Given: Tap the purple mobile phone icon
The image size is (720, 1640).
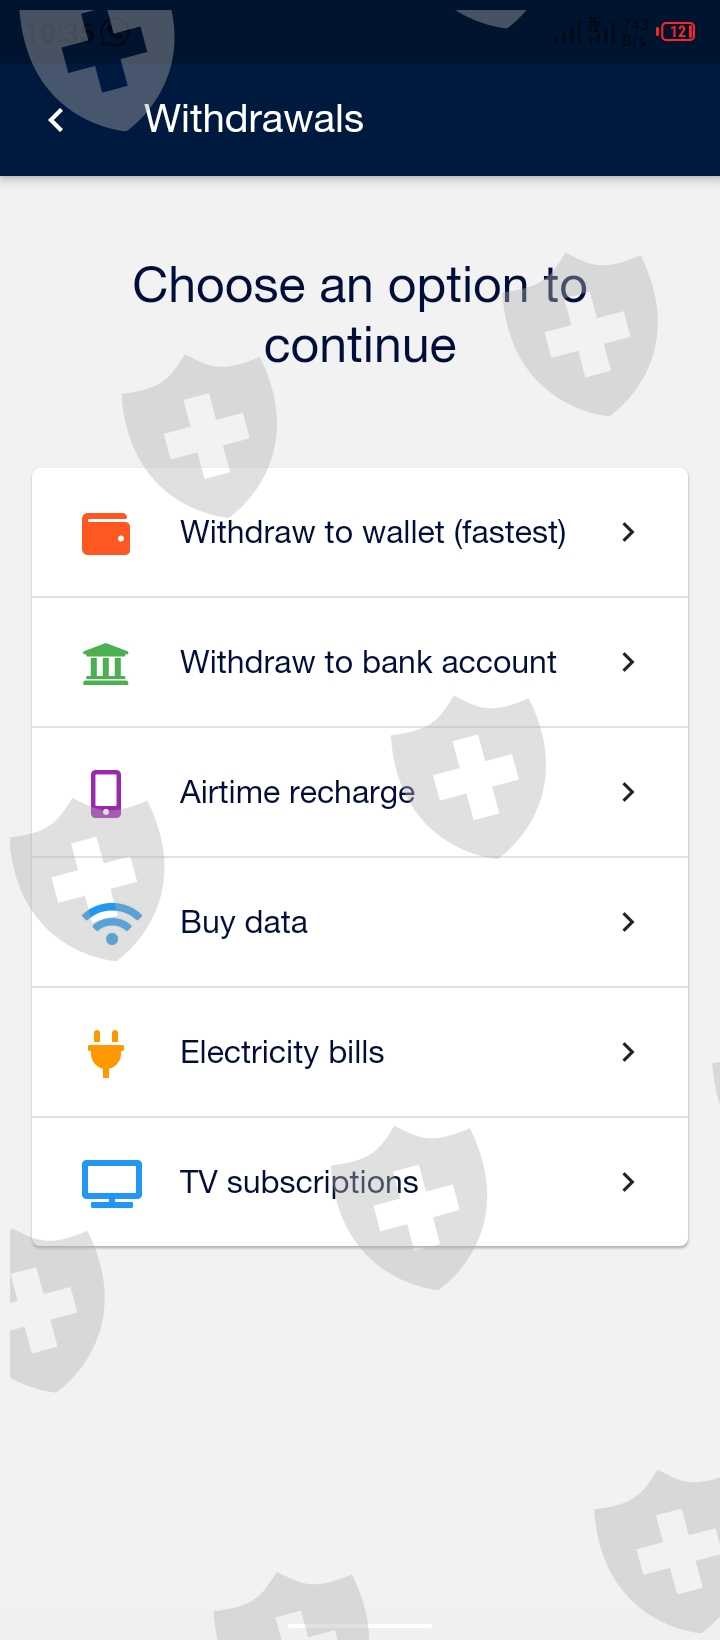Looking at the screenshot, I should click(106, 793).
